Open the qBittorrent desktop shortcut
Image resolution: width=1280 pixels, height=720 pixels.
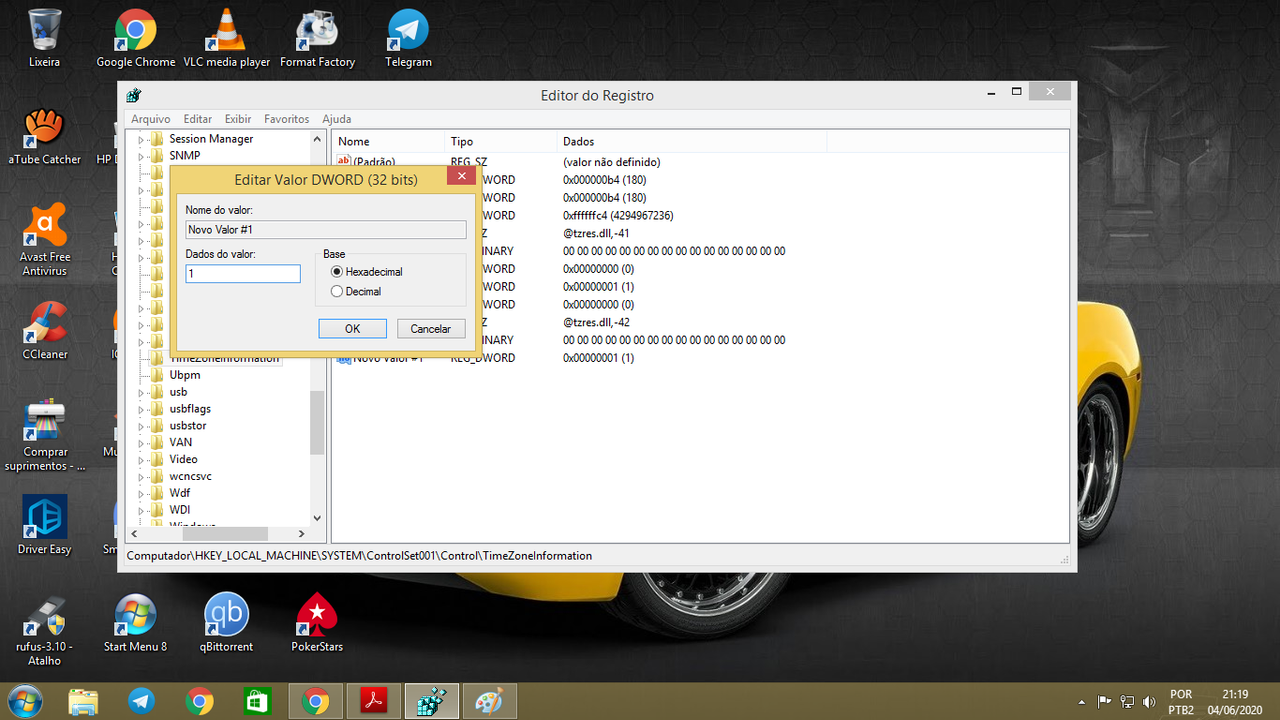226,622
